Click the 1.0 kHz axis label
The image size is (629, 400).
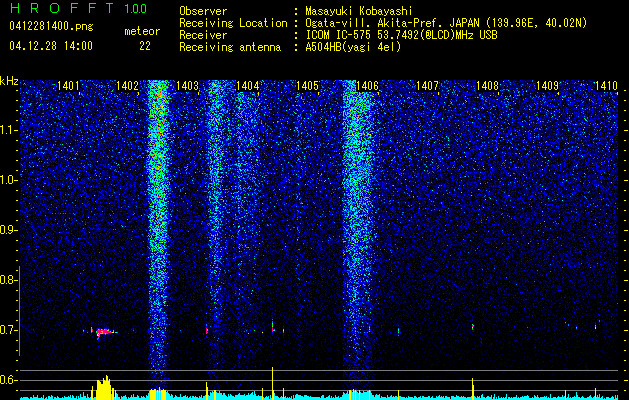tap(7, 180)
